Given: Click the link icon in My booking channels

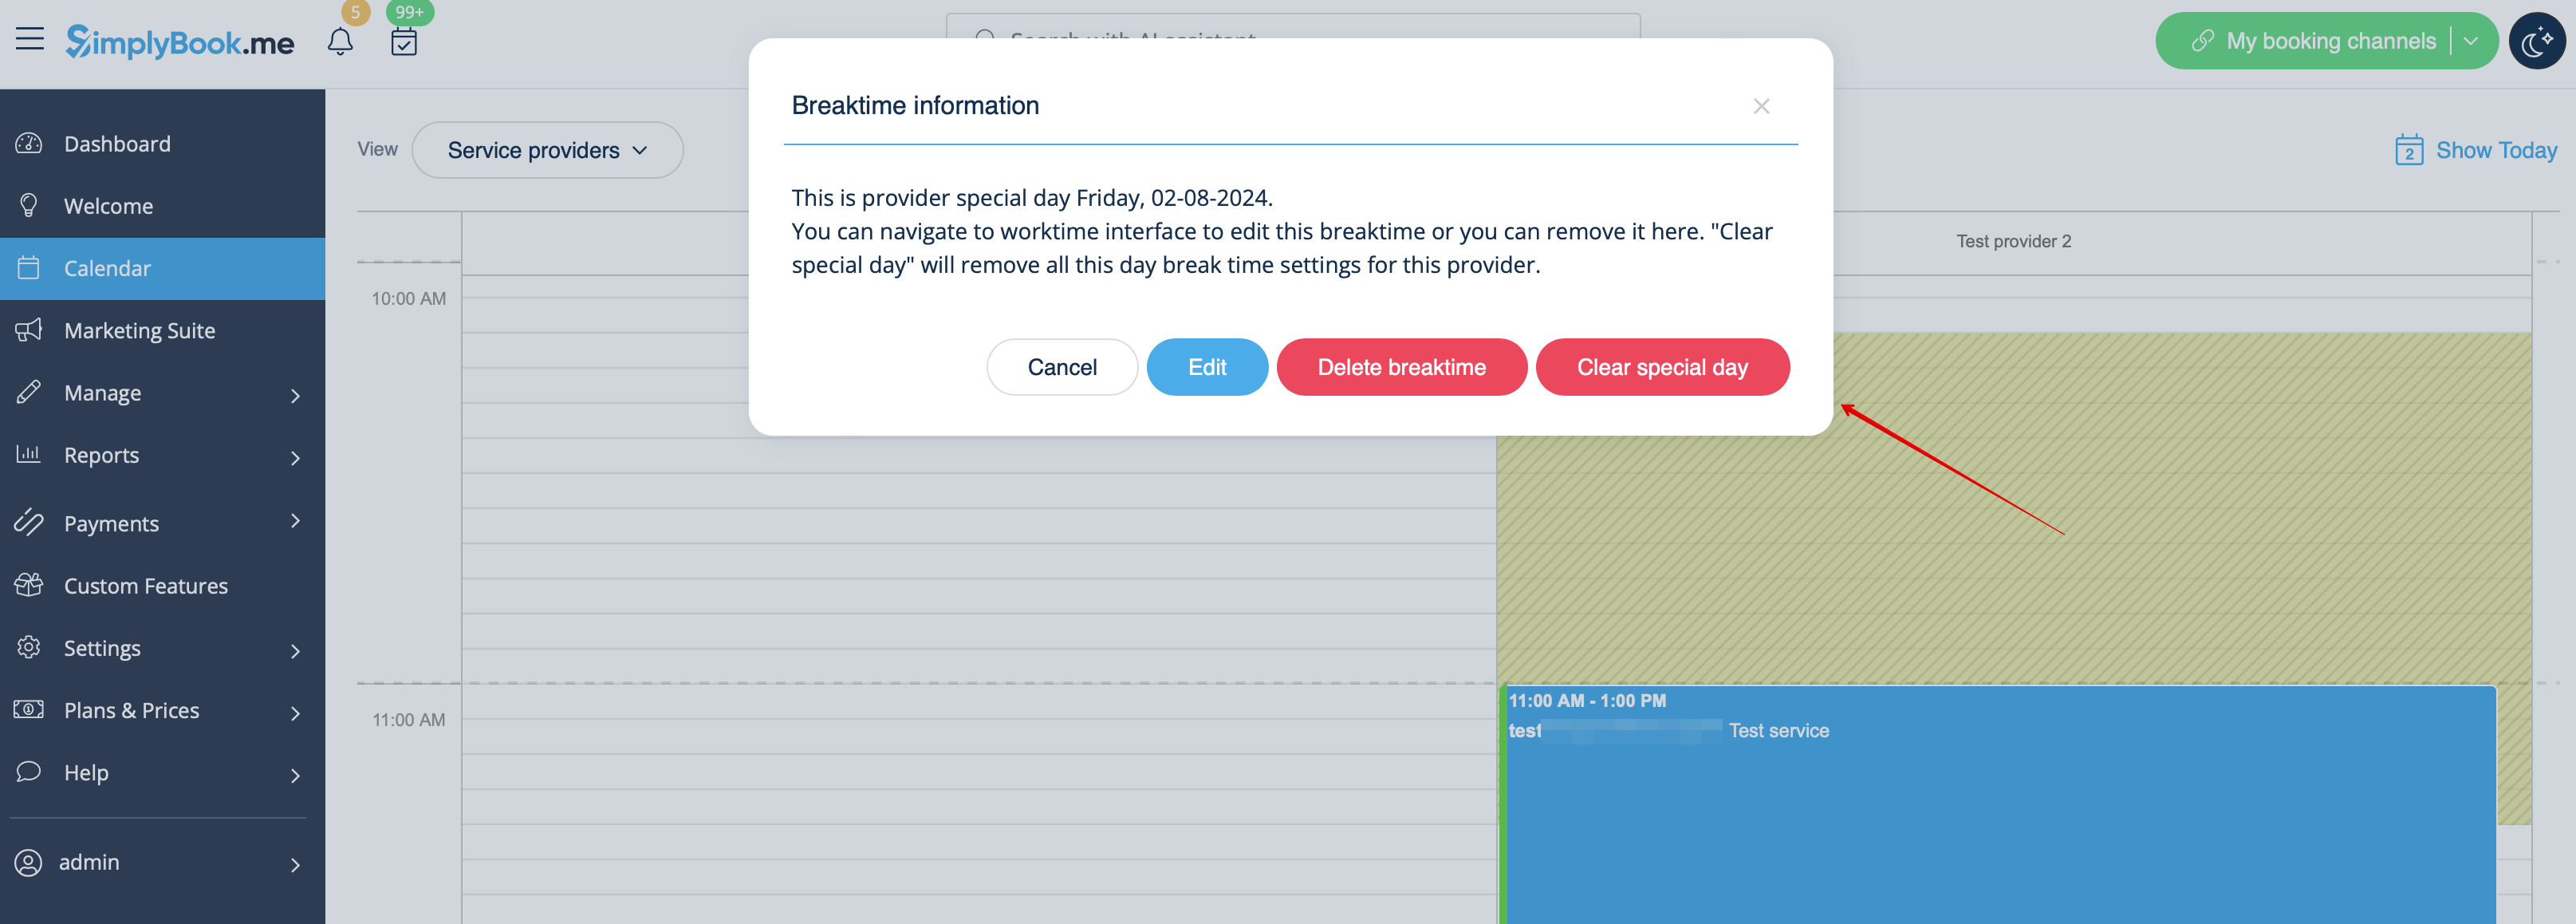Looking at the screenshot, I should point(2202,41).
